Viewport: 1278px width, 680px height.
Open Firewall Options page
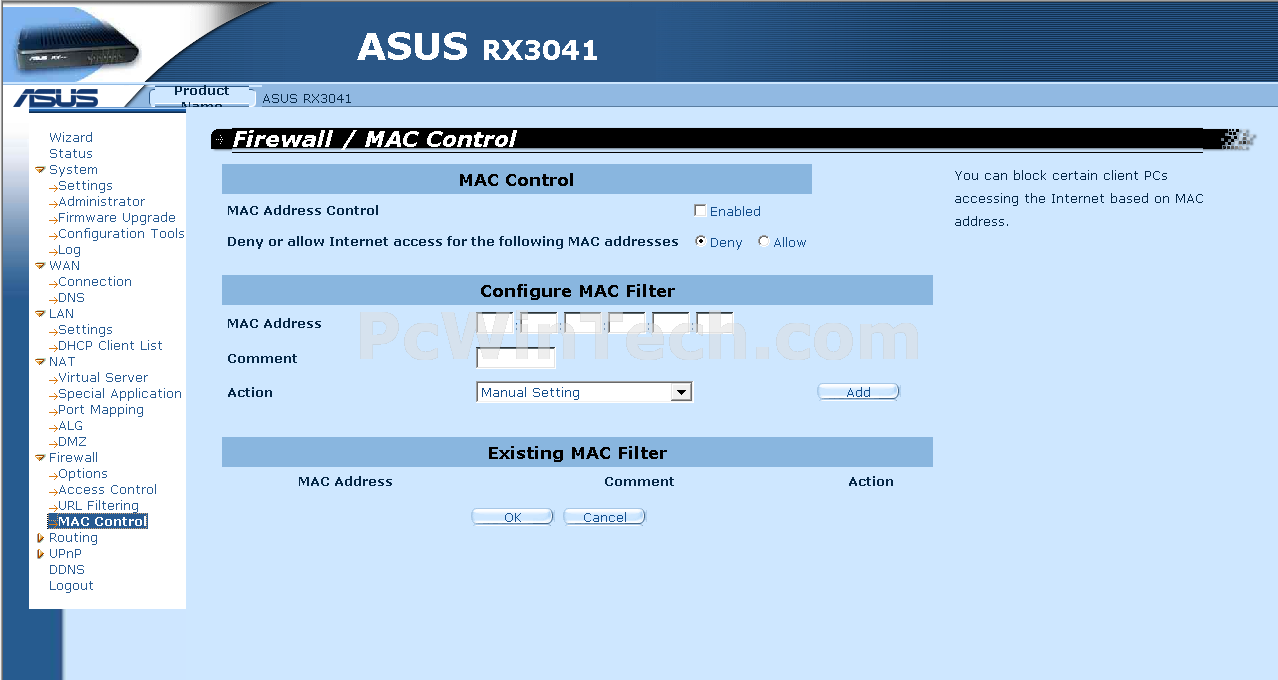click(x=83, y=474)
